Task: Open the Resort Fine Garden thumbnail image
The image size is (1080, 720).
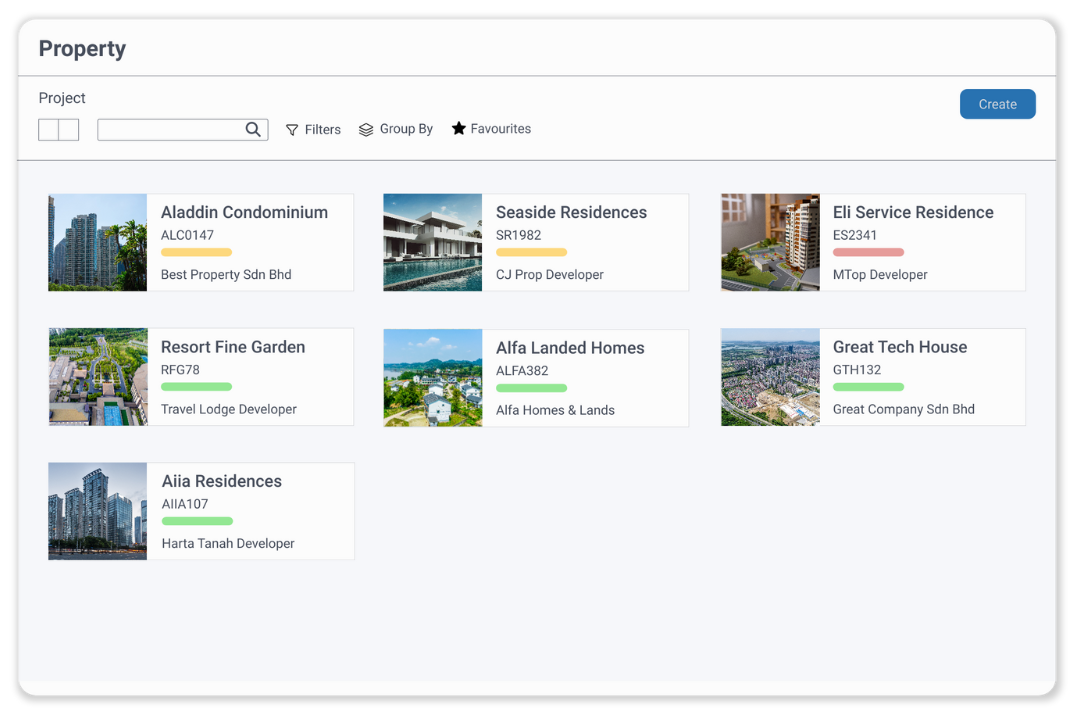Action: [x=98, y=377]
